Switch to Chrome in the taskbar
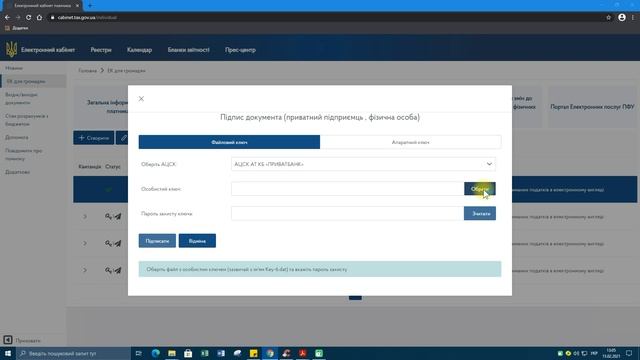 pyautogui.click(x=270, y=353)
